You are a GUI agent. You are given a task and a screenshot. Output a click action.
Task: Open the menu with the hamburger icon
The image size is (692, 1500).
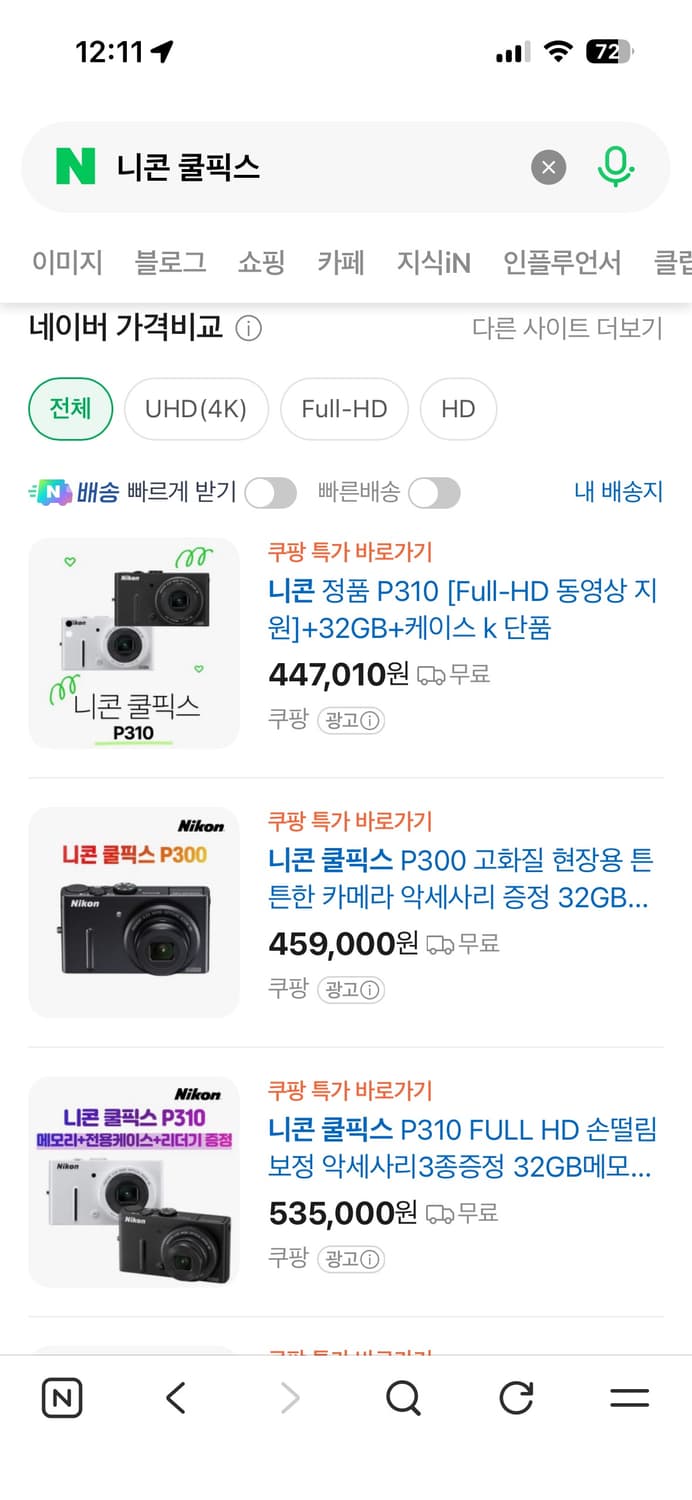(630, 1397)
